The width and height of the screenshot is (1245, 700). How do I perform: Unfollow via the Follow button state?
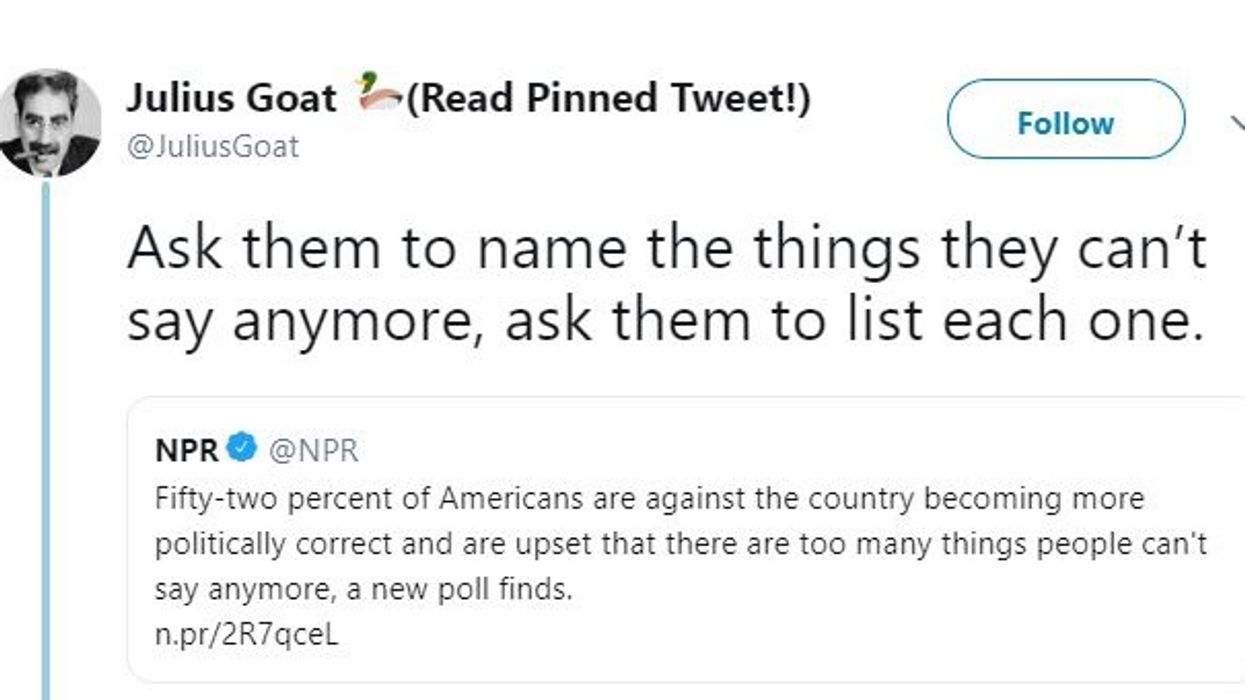[x=1066, y=123]
